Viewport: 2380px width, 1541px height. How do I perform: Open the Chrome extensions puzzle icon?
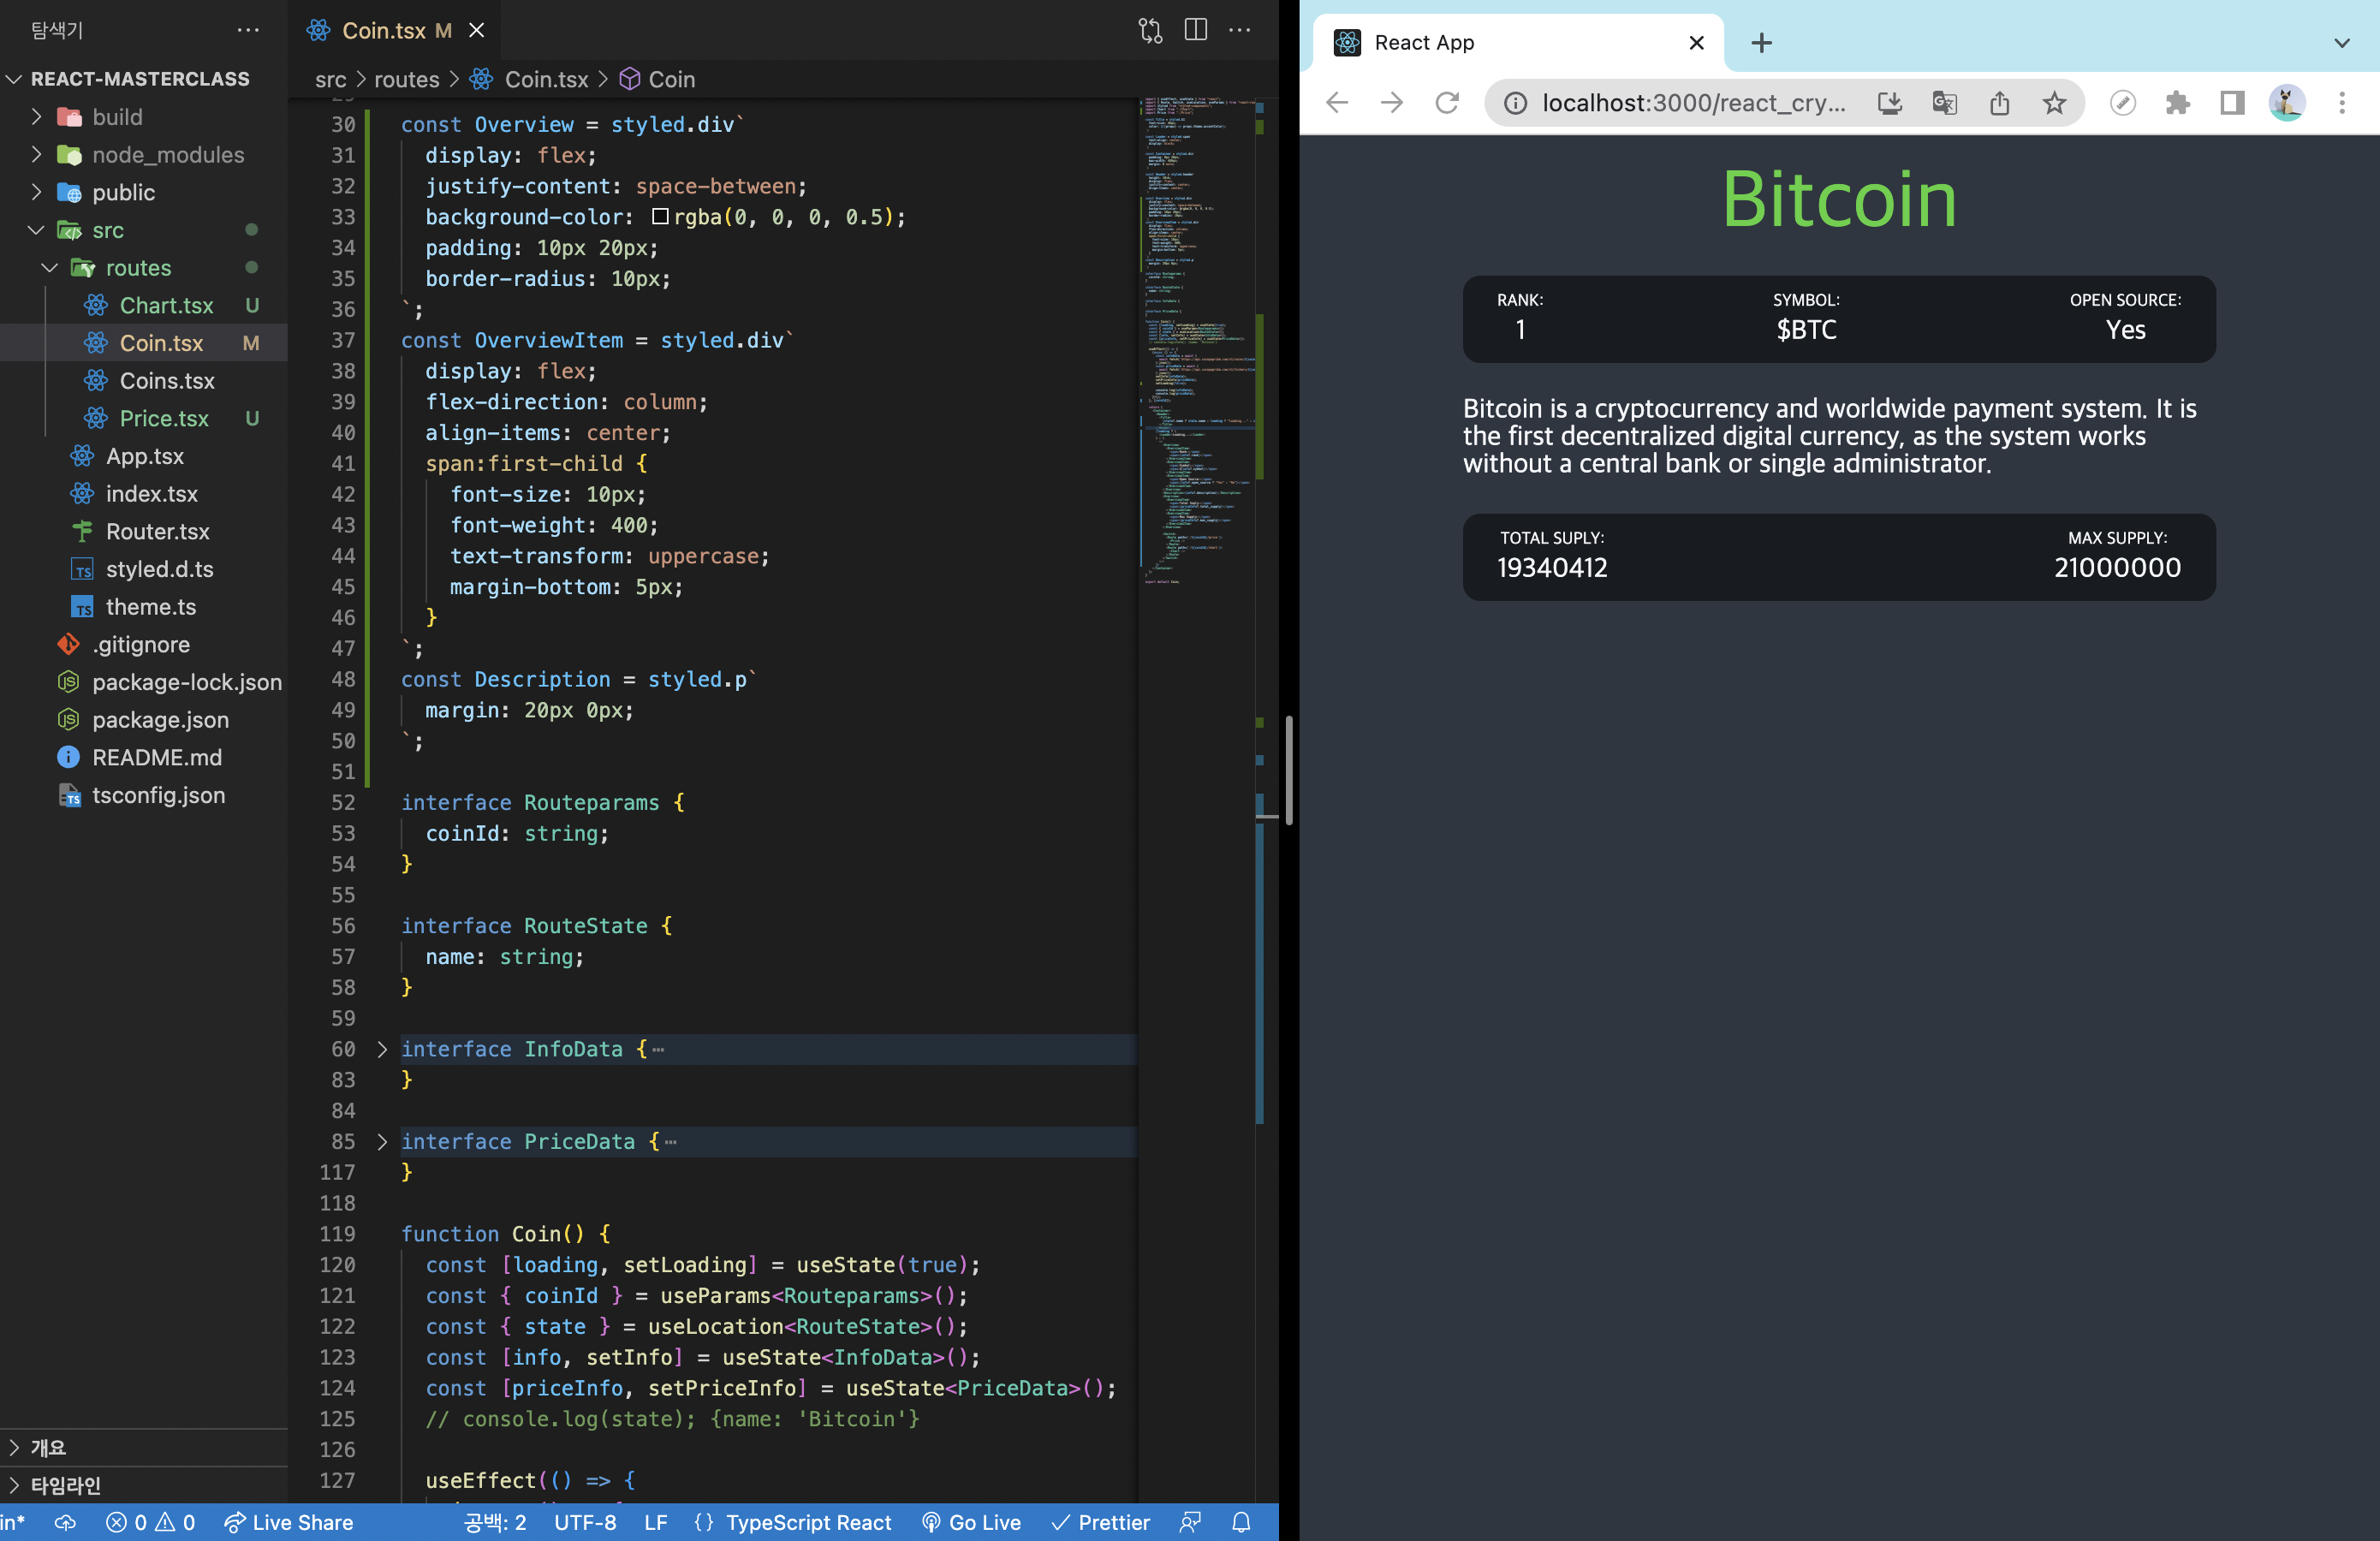coord(2177,103)
